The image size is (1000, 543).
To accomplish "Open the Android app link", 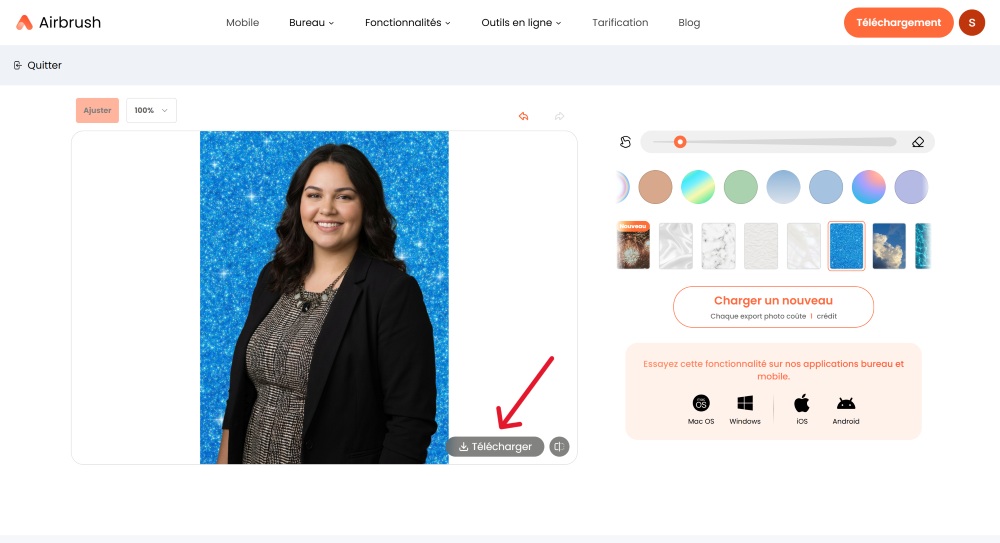I will [846, 409].
